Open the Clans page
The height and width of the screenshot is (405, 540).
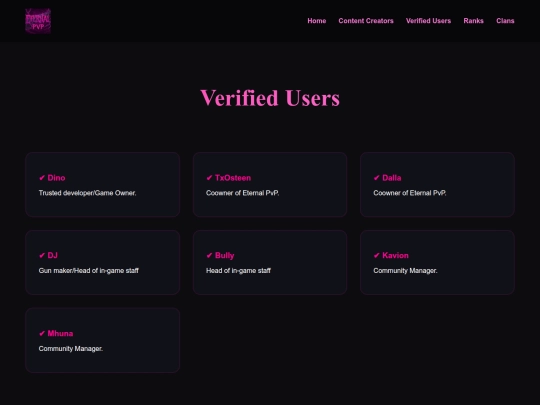click(x=505, y=21)
